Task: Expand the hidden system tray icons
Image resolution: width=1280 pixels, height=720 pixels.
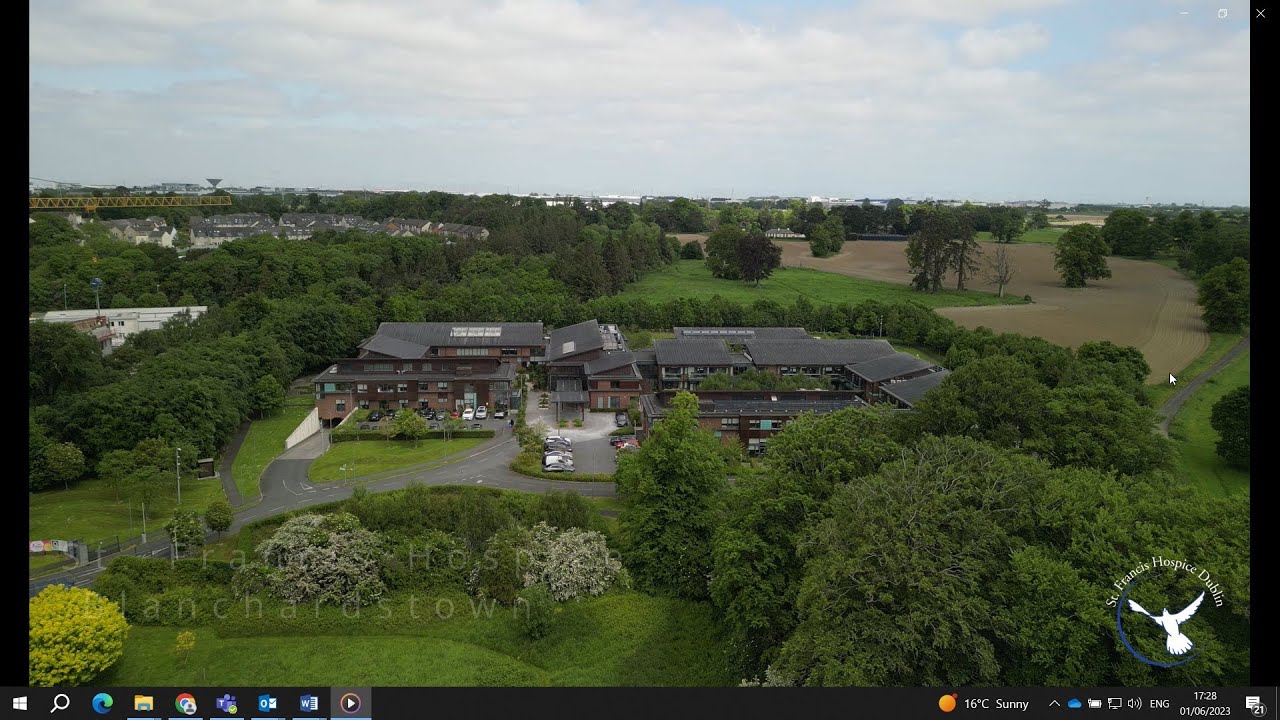Action: pos(1054,704)
